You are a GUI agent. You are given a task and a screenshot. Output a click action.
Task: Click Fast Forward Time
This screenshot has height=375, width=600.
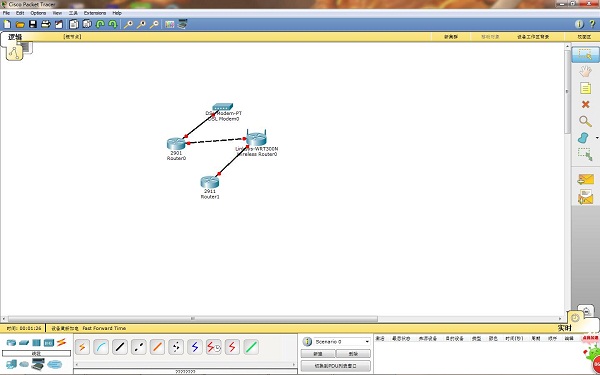[104, 328]
